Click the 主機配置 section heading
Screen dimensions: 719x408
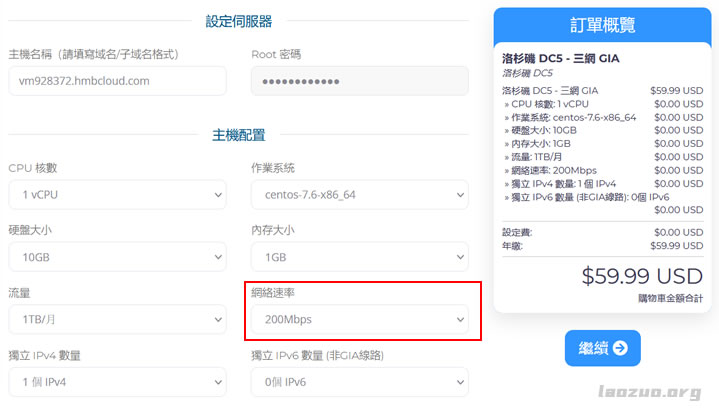[x=238, y=135]
